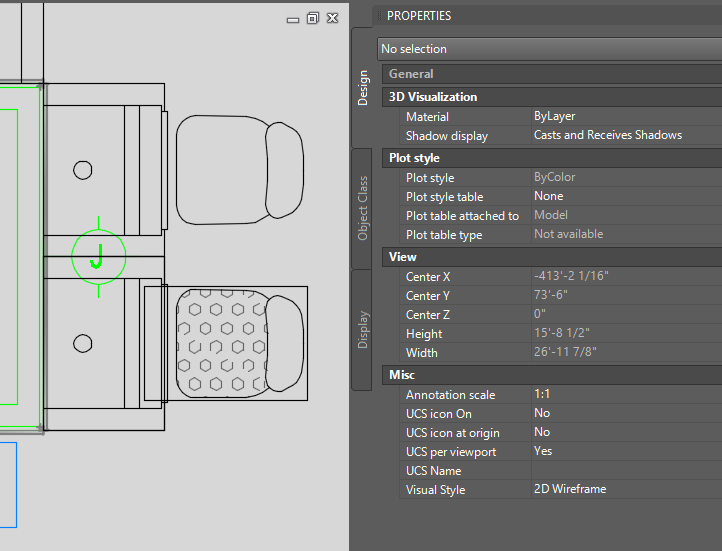
Task: Select the green J circle tag symbol
Action: click(99, 257)
